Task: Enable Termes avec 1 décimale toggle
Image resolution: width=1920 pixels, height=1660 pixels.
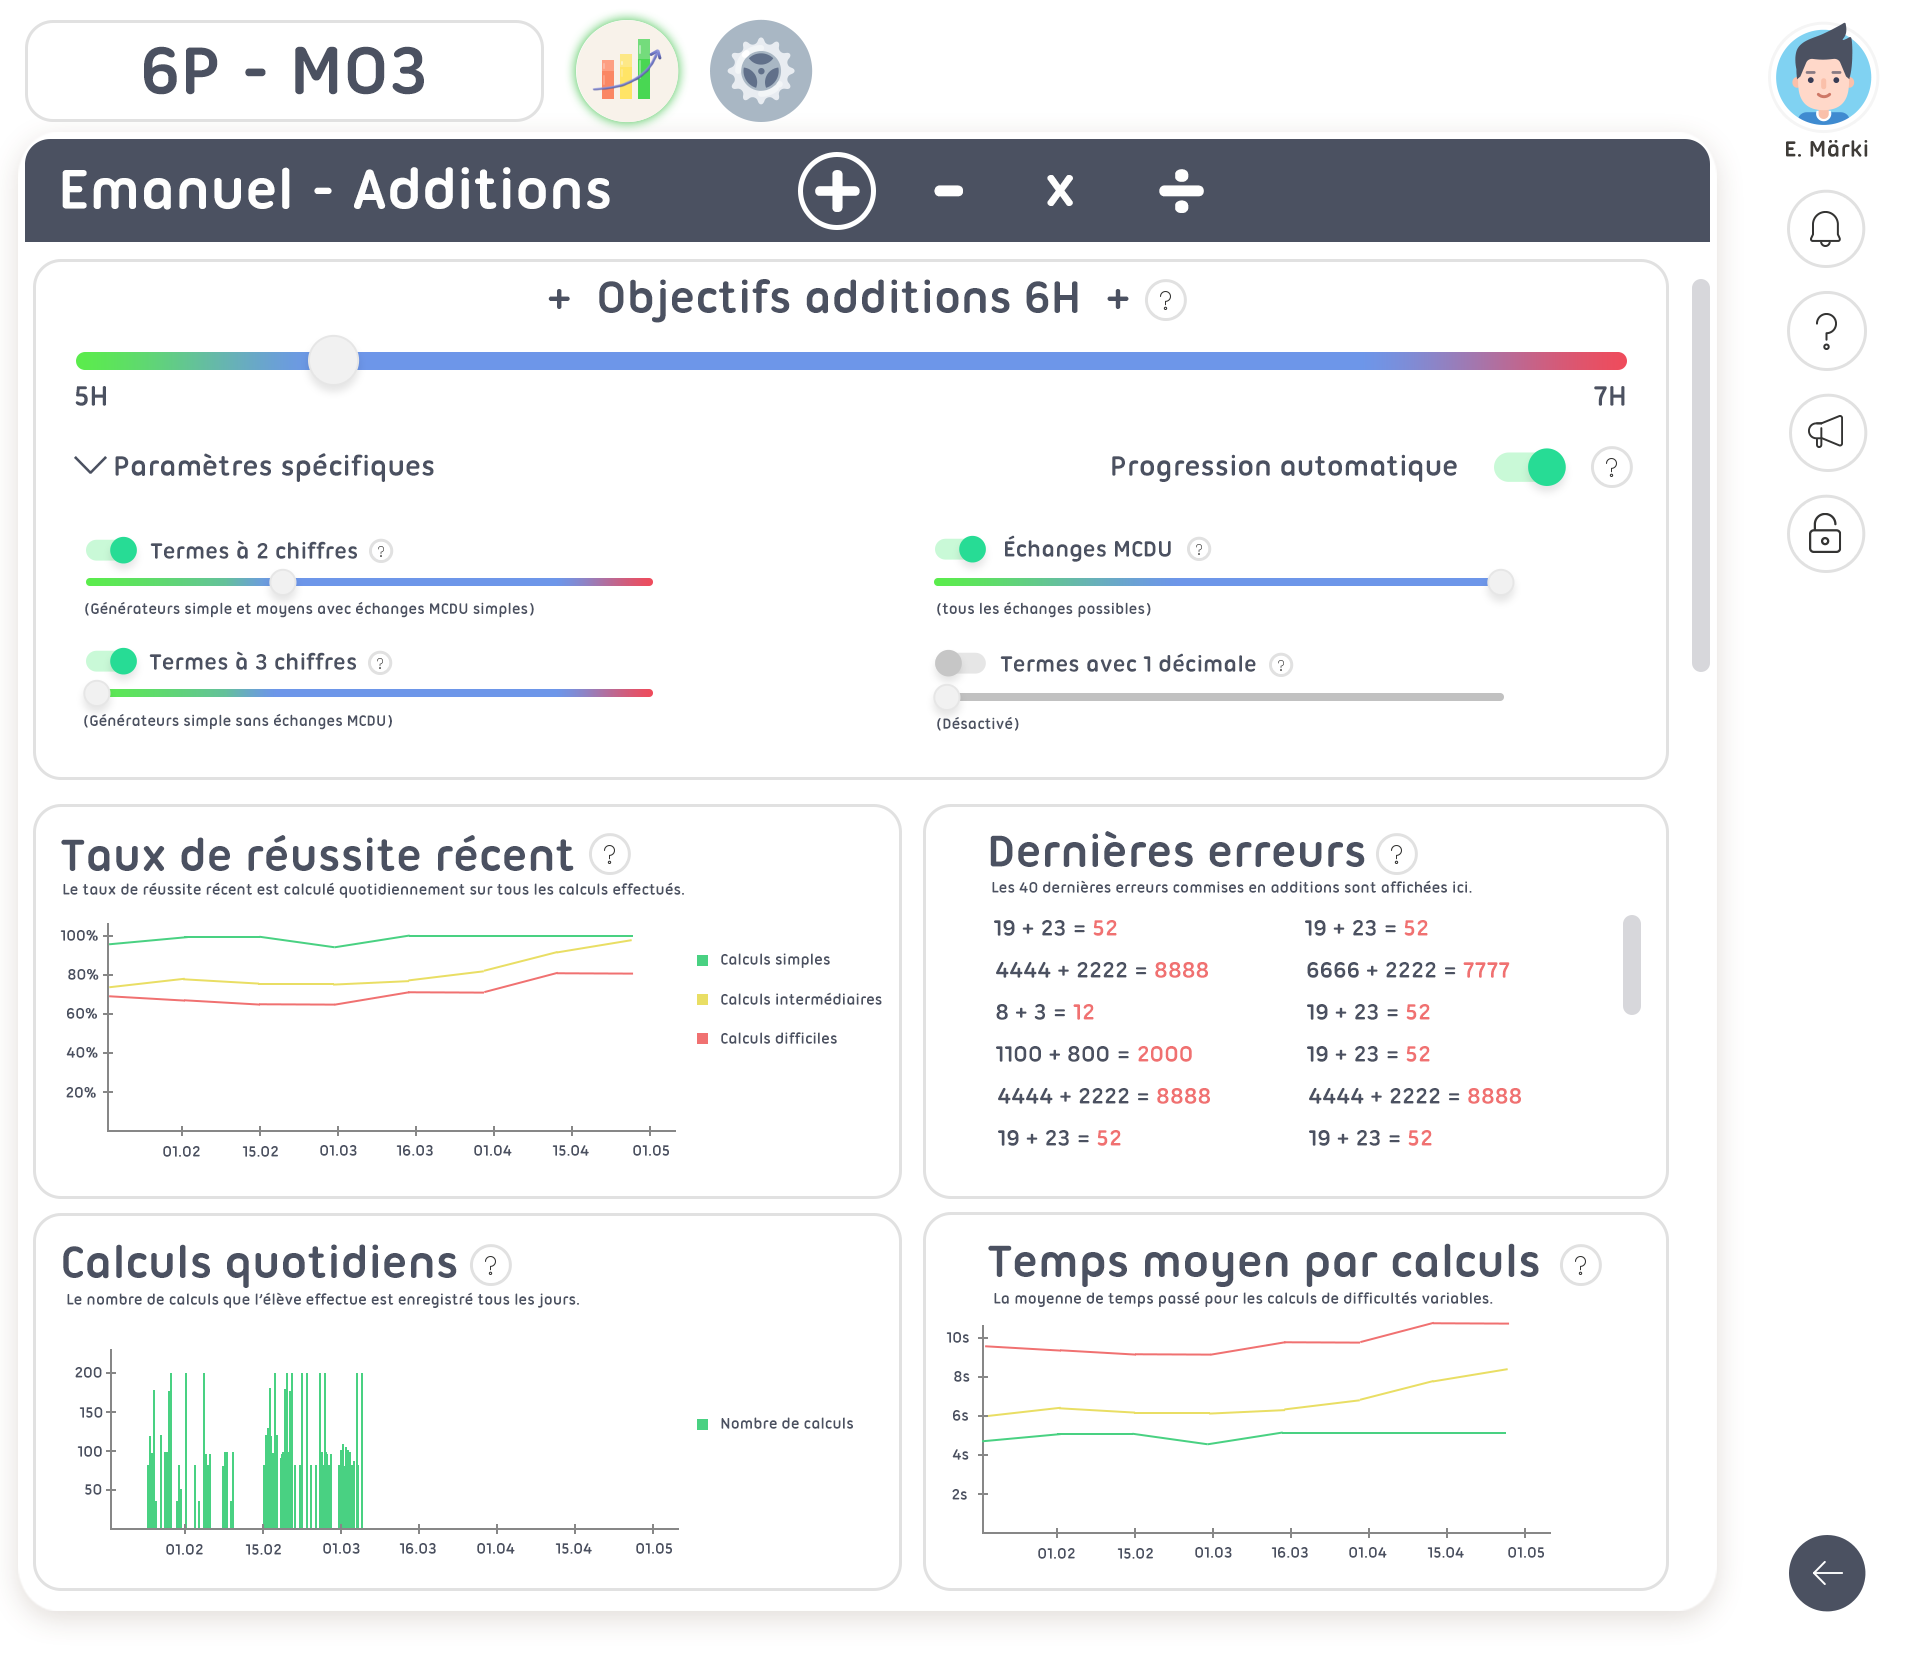Action: (x=959, y=663)
